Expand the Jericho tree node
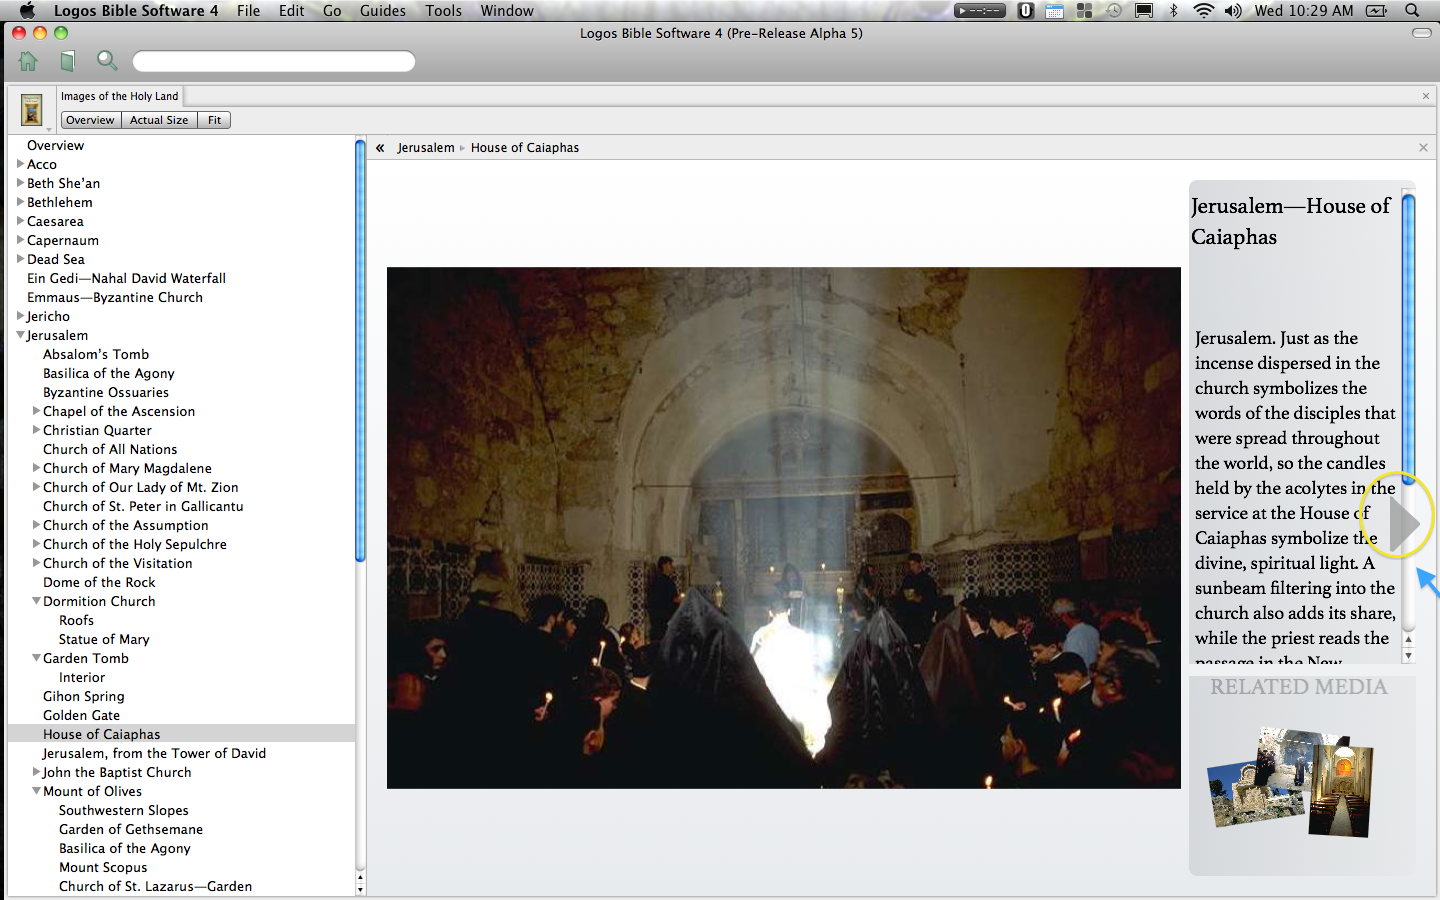Viewport: 1440px width, 900px height. tap(20, 316)
